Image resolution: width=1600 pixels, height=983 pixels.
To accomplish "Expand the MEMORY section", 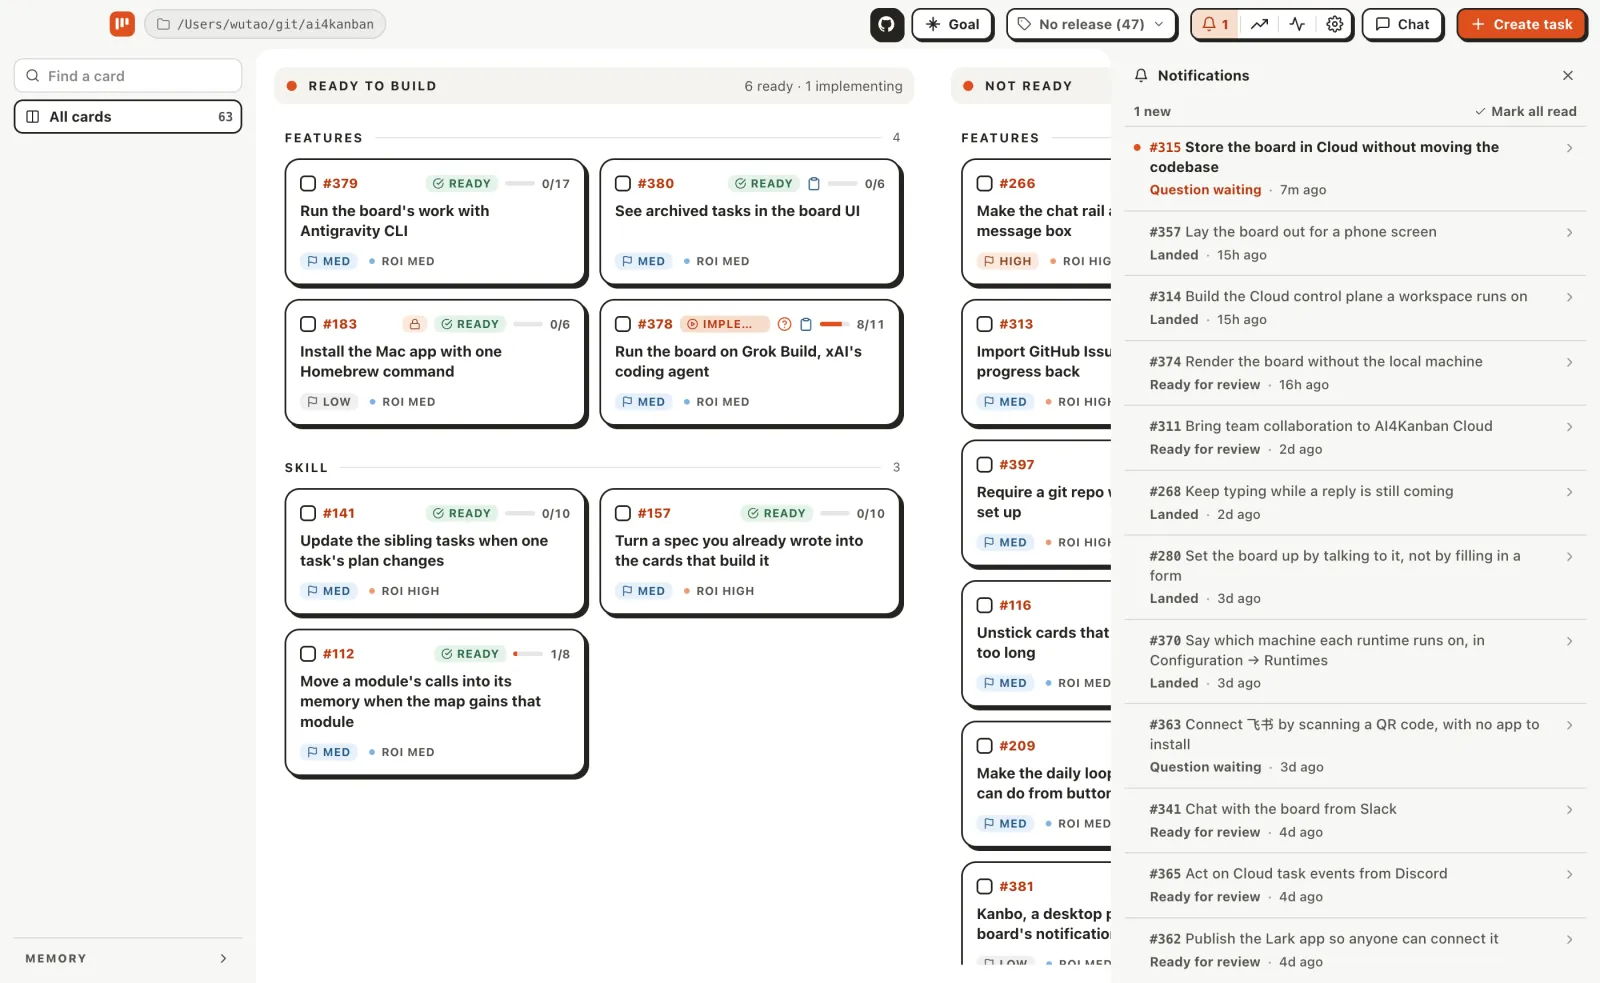I will pos(128,958).
